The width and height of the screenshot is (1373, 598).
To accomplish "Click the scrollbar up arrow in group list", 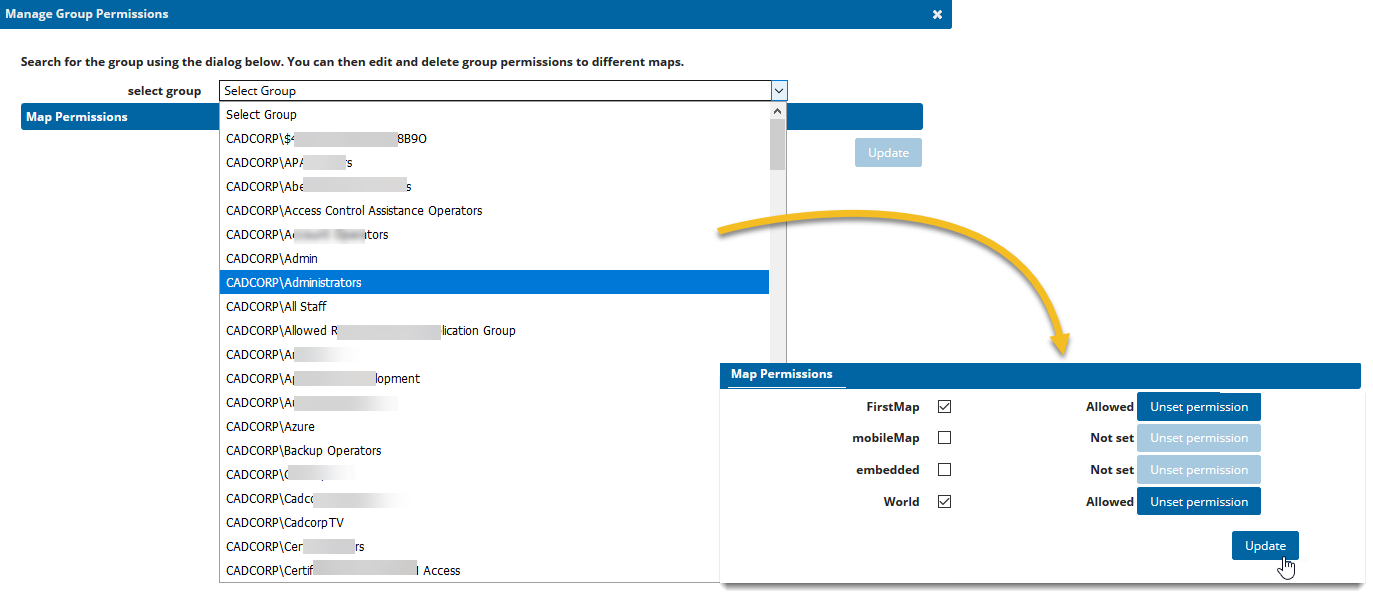I will [x=778, y=111].
